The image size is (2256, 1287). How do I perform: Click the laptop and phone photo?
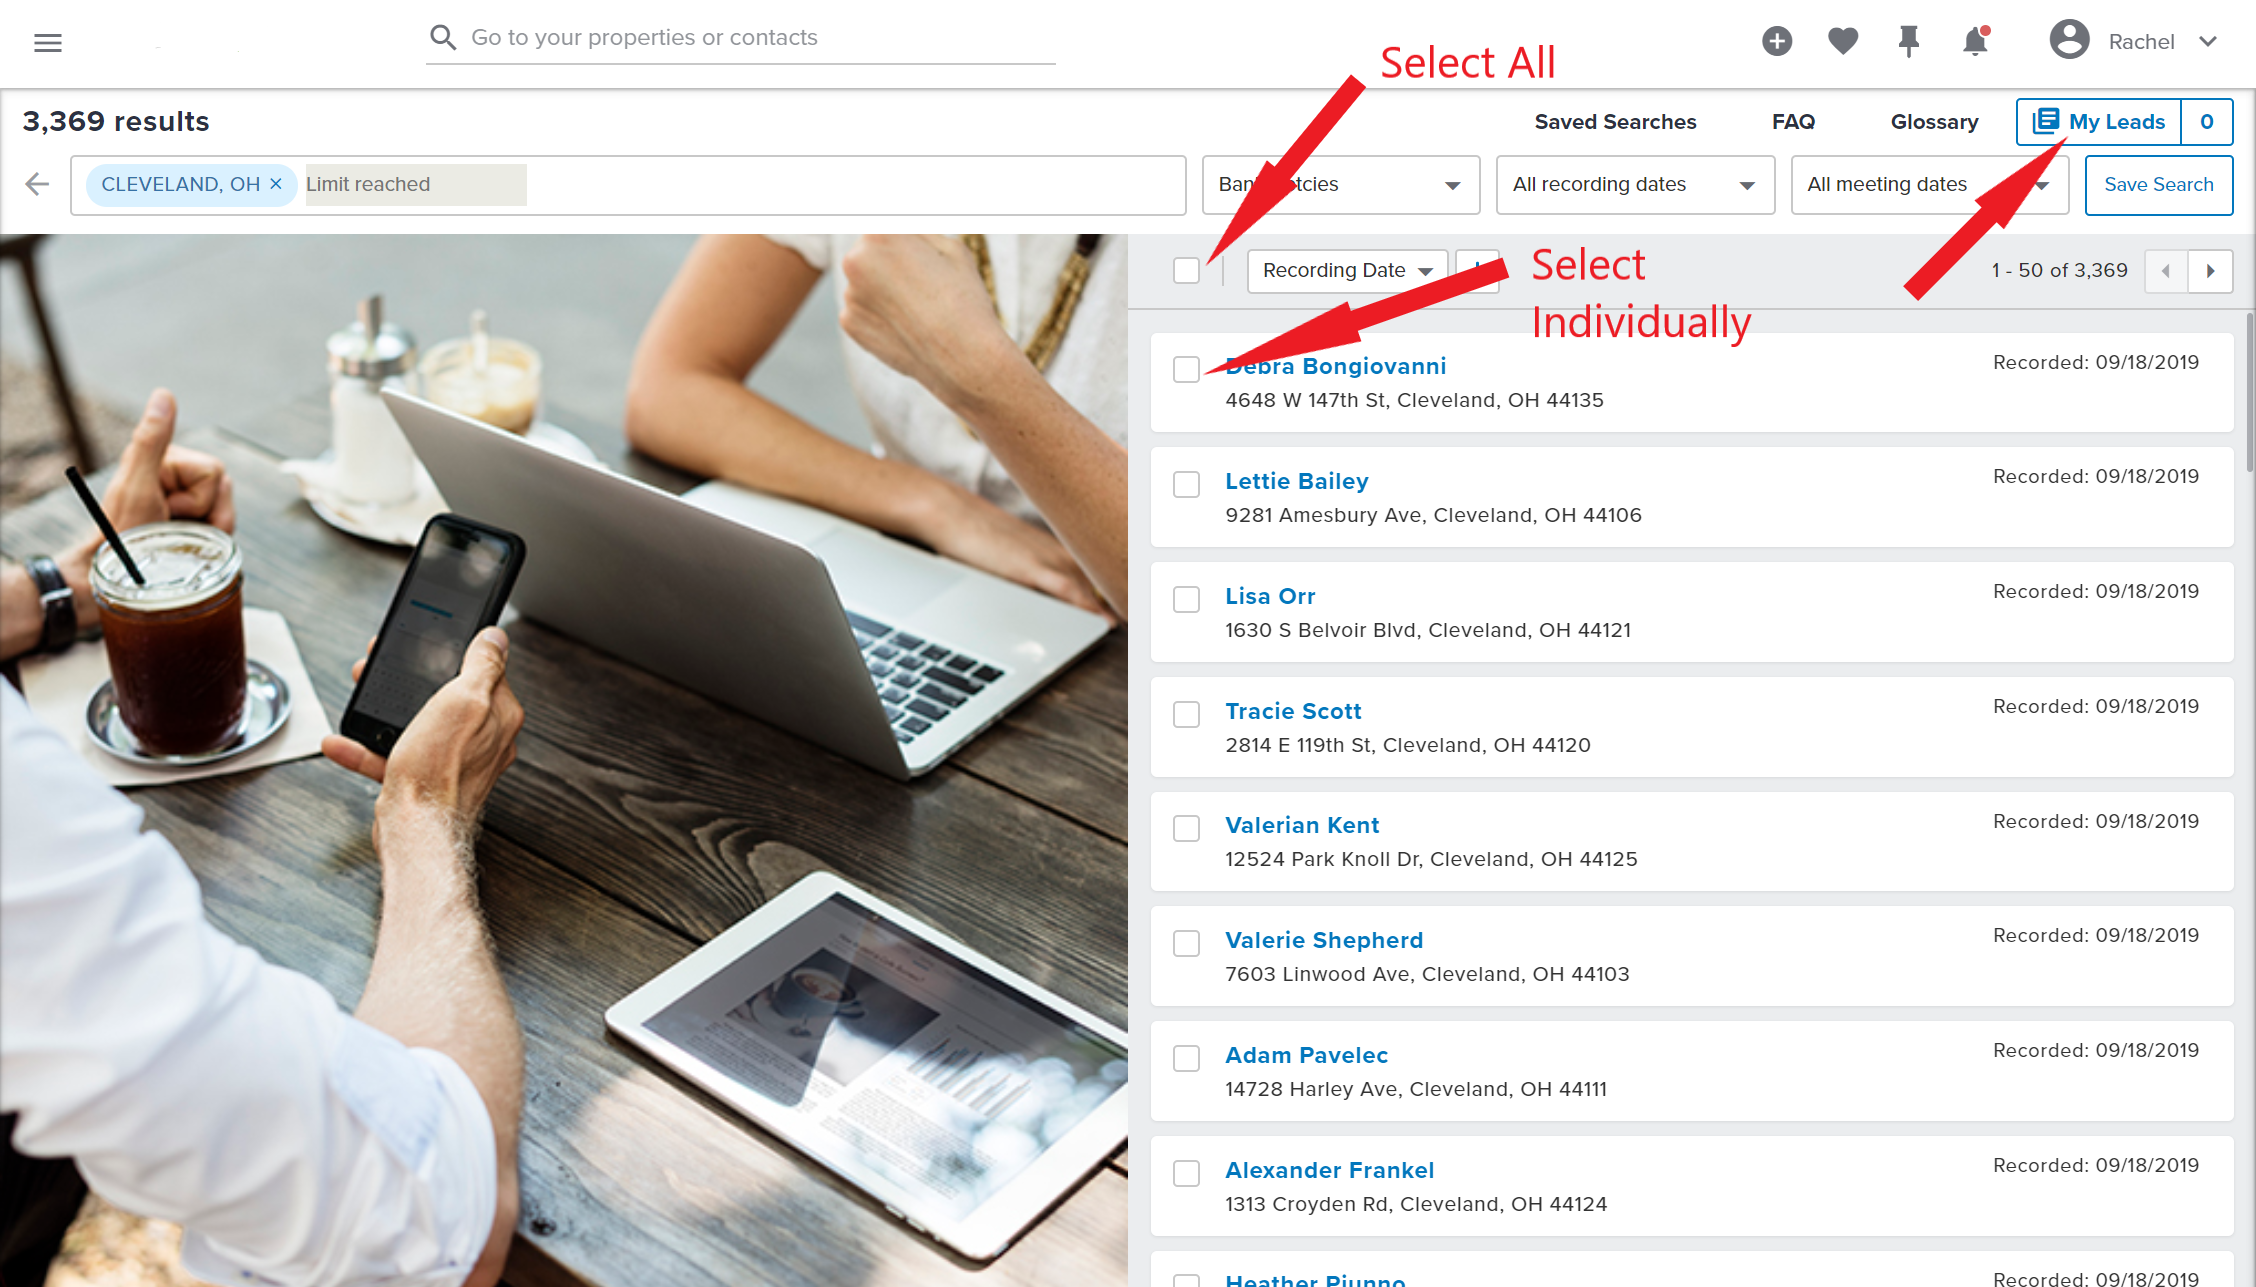(564, 760)
